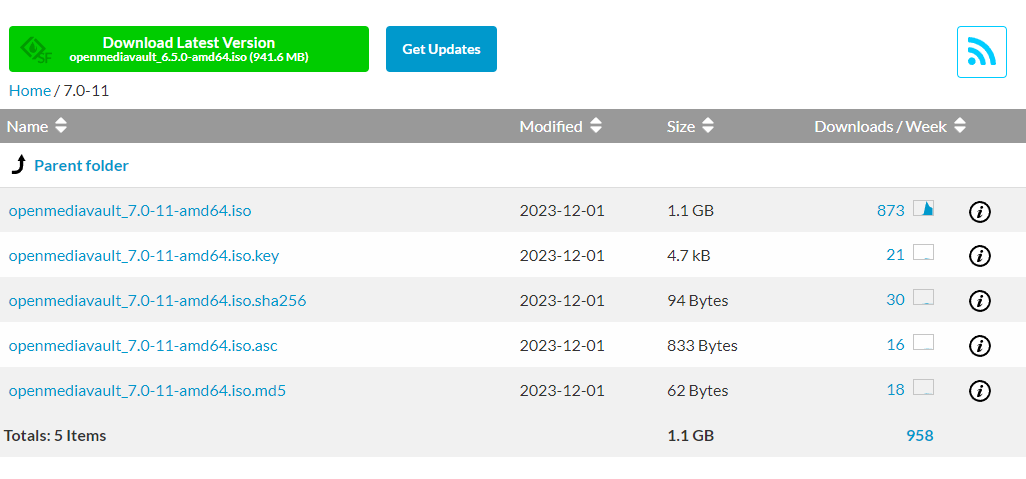The width and height of the screenshot is (1026, 479).
Task: Click the total 958 downloads count
Action: [x=920, y=436]
